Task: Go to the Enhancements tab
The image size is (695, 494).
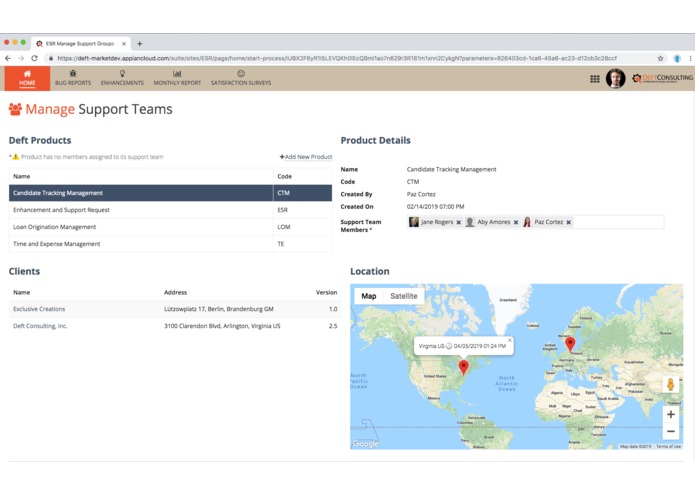Action: (x=122, y=78)
